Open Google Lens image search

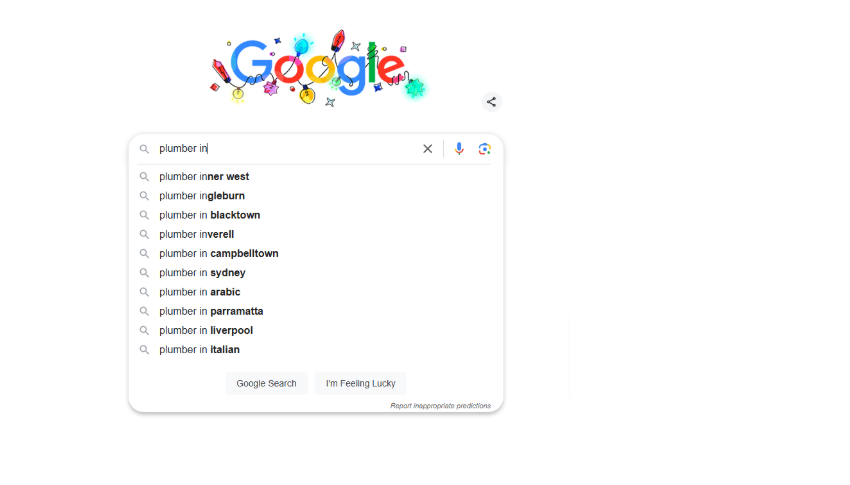pos(485,149)
